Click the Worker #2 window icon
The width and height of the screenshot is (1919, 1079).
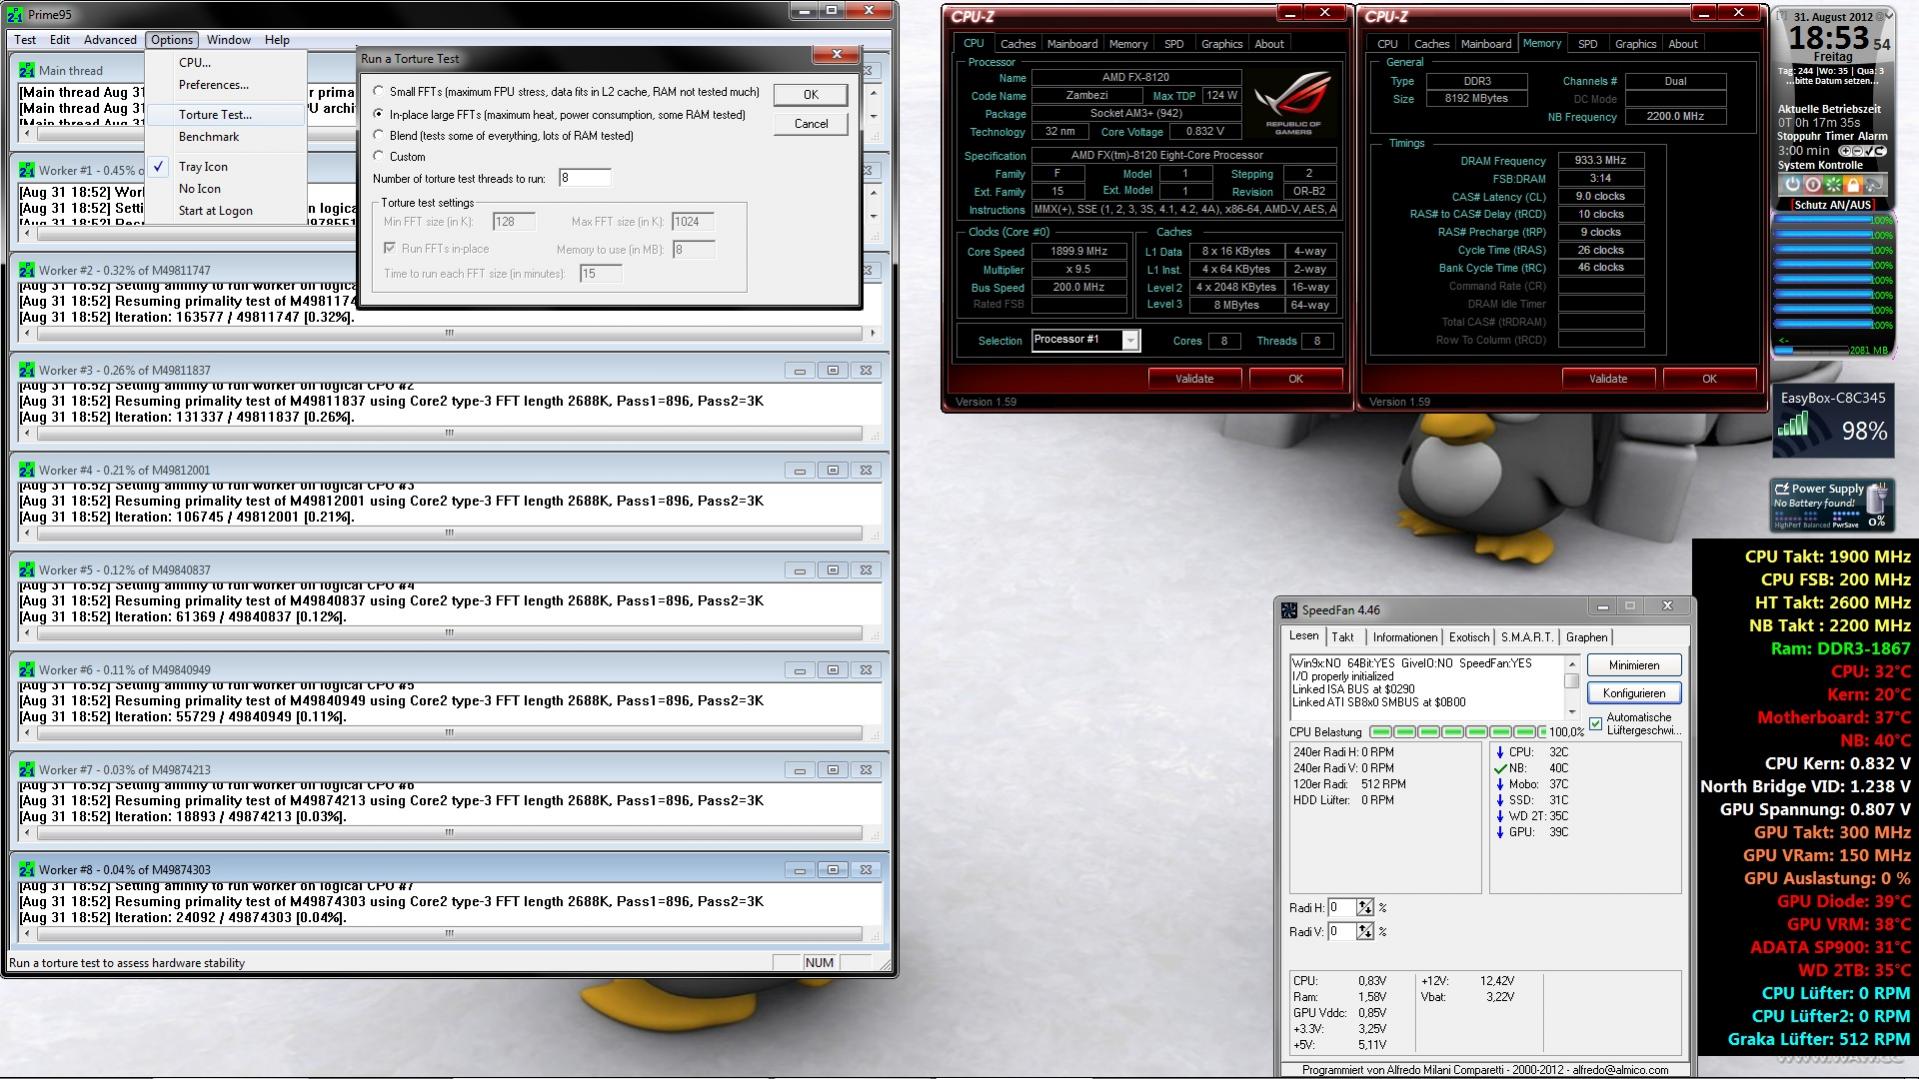[x=27, y=270]
